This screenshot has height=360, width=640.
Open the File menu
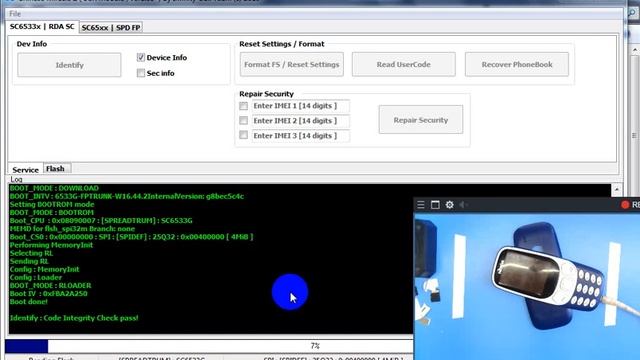15,13
